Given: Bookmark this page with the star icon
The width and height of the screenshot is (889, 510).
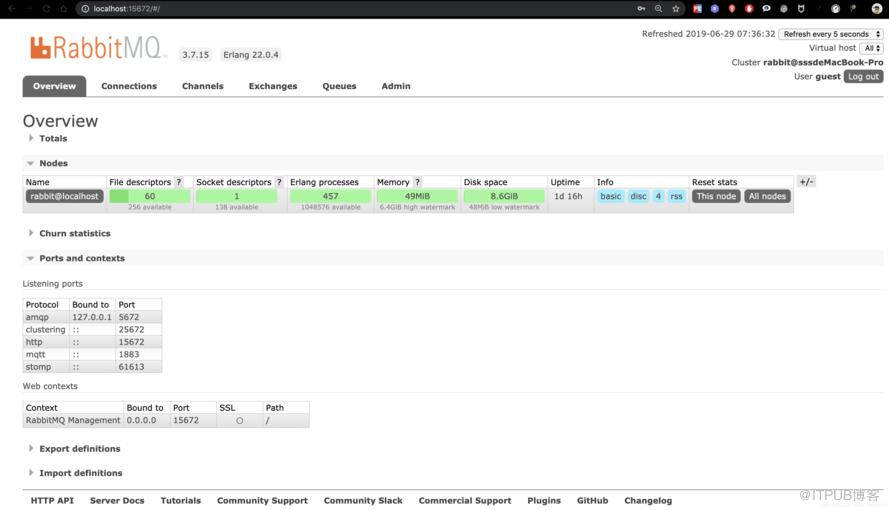Looking at the screenshot, I should click(x=676, y=8).
